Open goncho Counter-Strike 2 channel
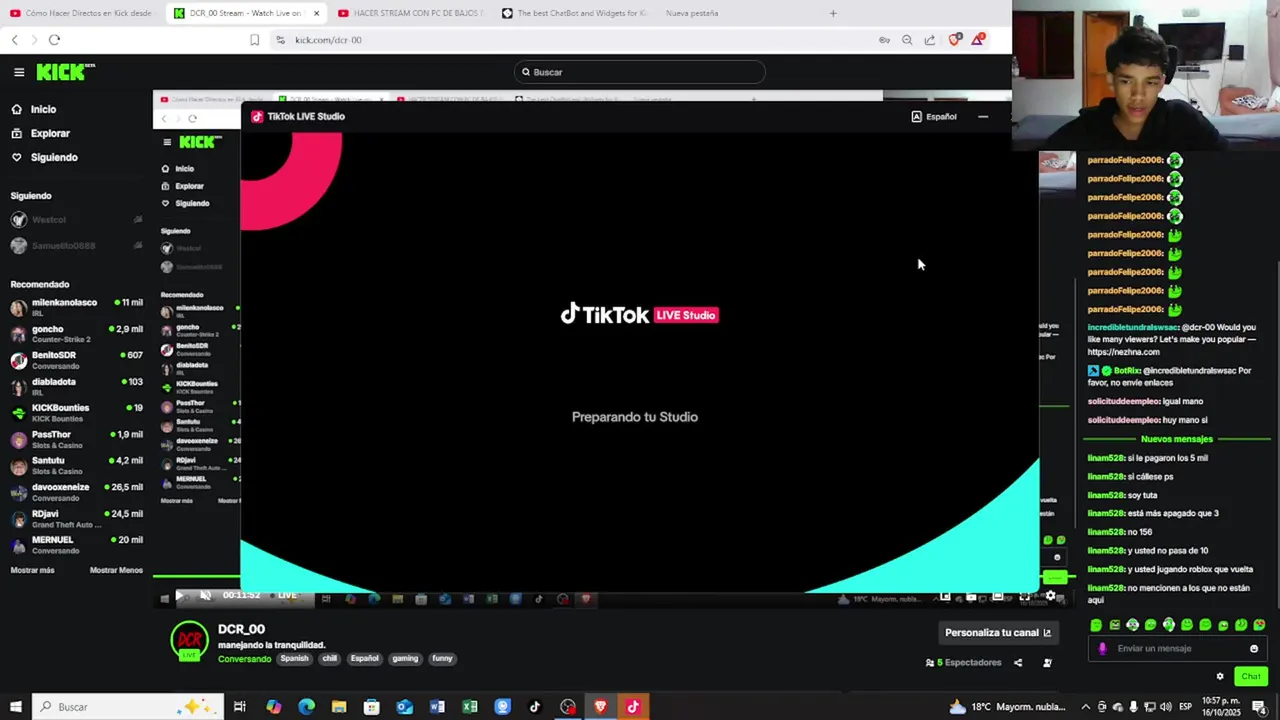Image resolution: width=1280 pixels, height=720 pixels. [x=75, y=334]
